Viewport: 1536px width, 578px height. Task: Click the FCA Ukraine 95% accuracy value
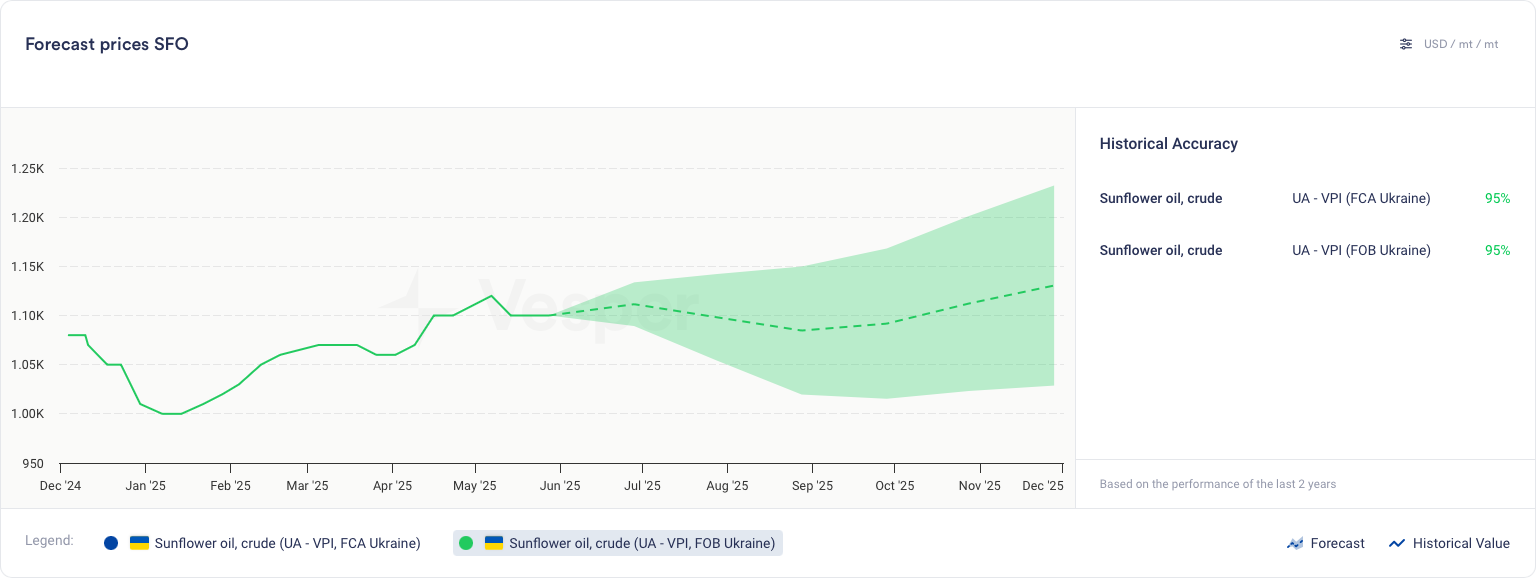click(x=1497, y=199)
